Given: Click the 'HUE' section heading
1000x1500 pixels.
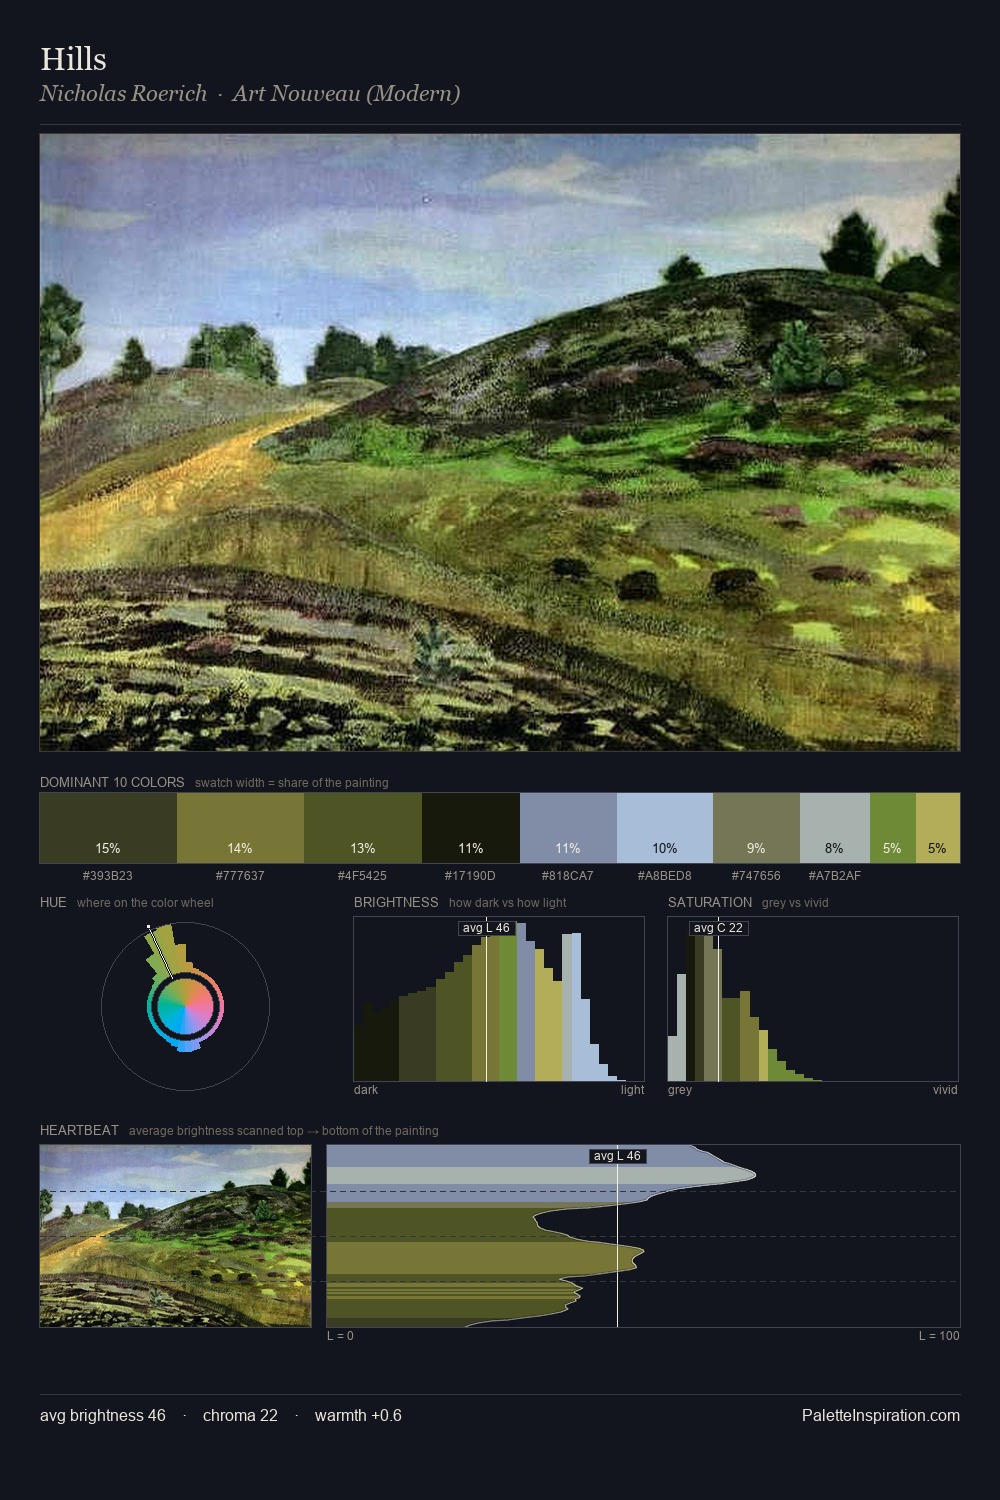Looking at the screenshot, I should point(53,902).
